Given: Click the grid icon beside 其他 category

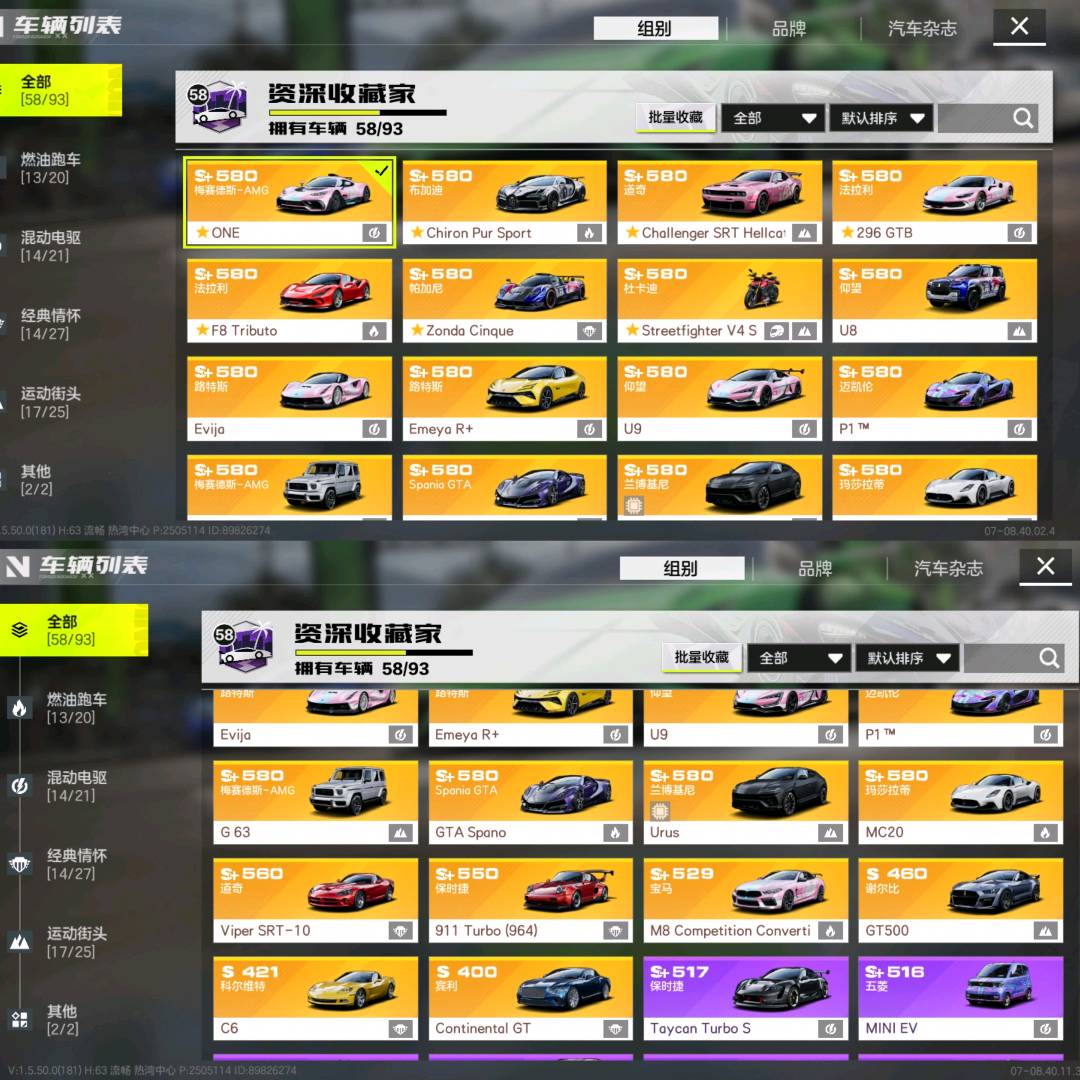Looking at the screenshot, I should click(x=19, y=1020).
